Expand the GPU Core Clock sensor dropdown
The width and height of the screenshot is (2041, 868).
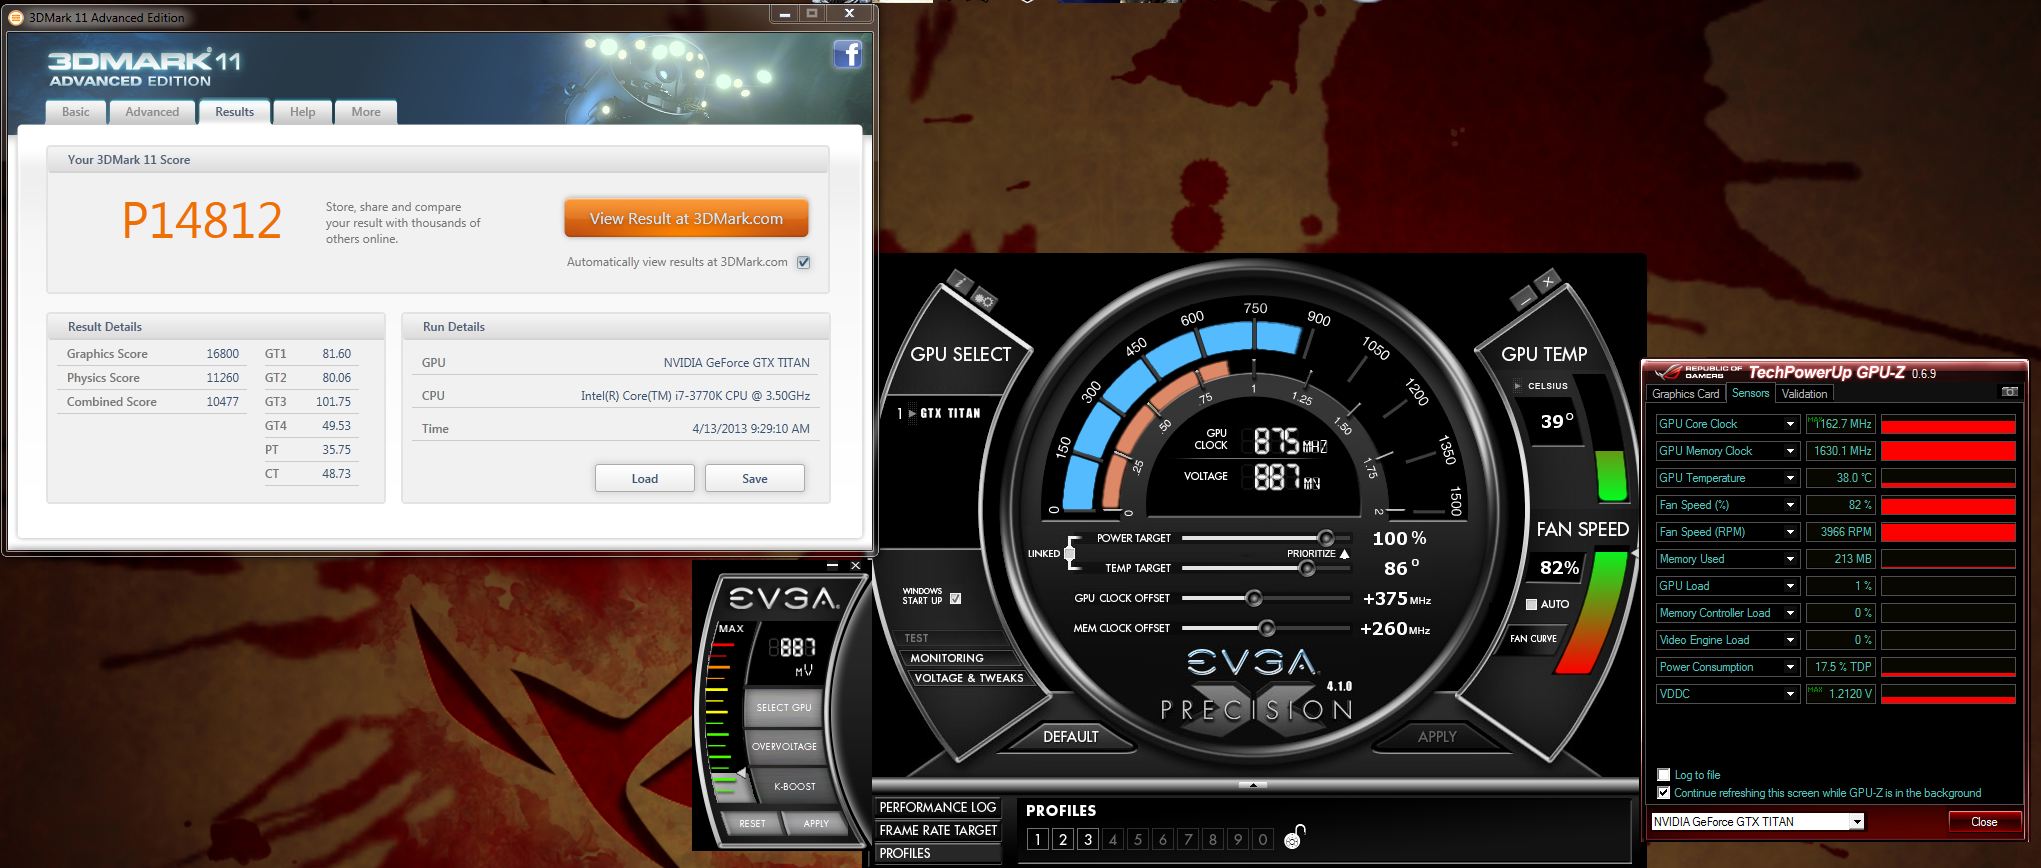1789,424
